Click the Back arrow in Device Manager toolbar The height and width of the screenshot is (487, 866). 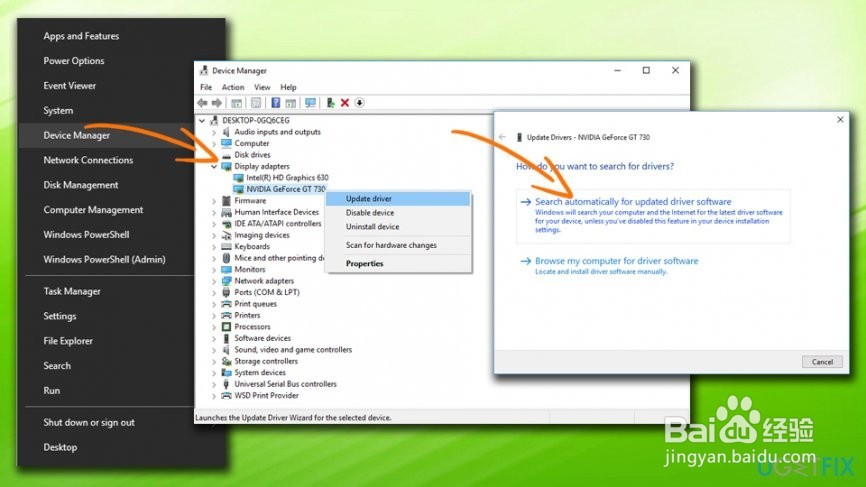203,103
